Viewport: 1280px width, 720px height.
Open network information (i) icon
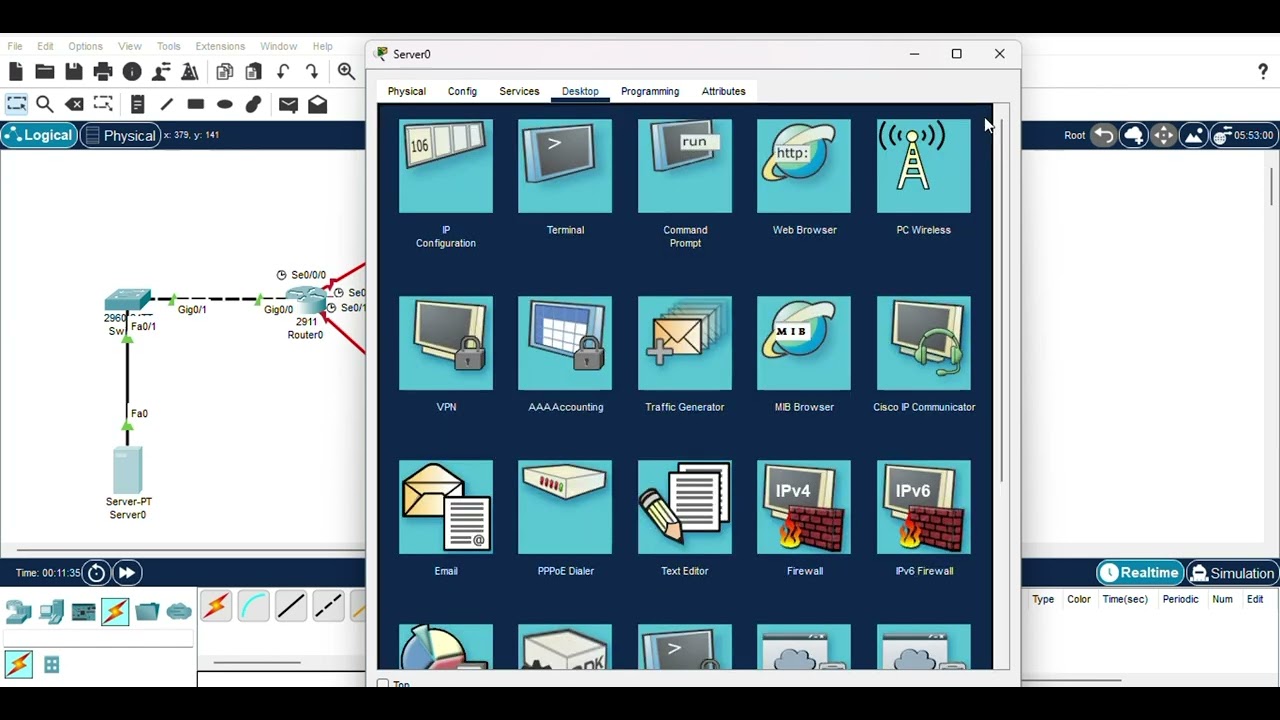click(x=132, y=71)
